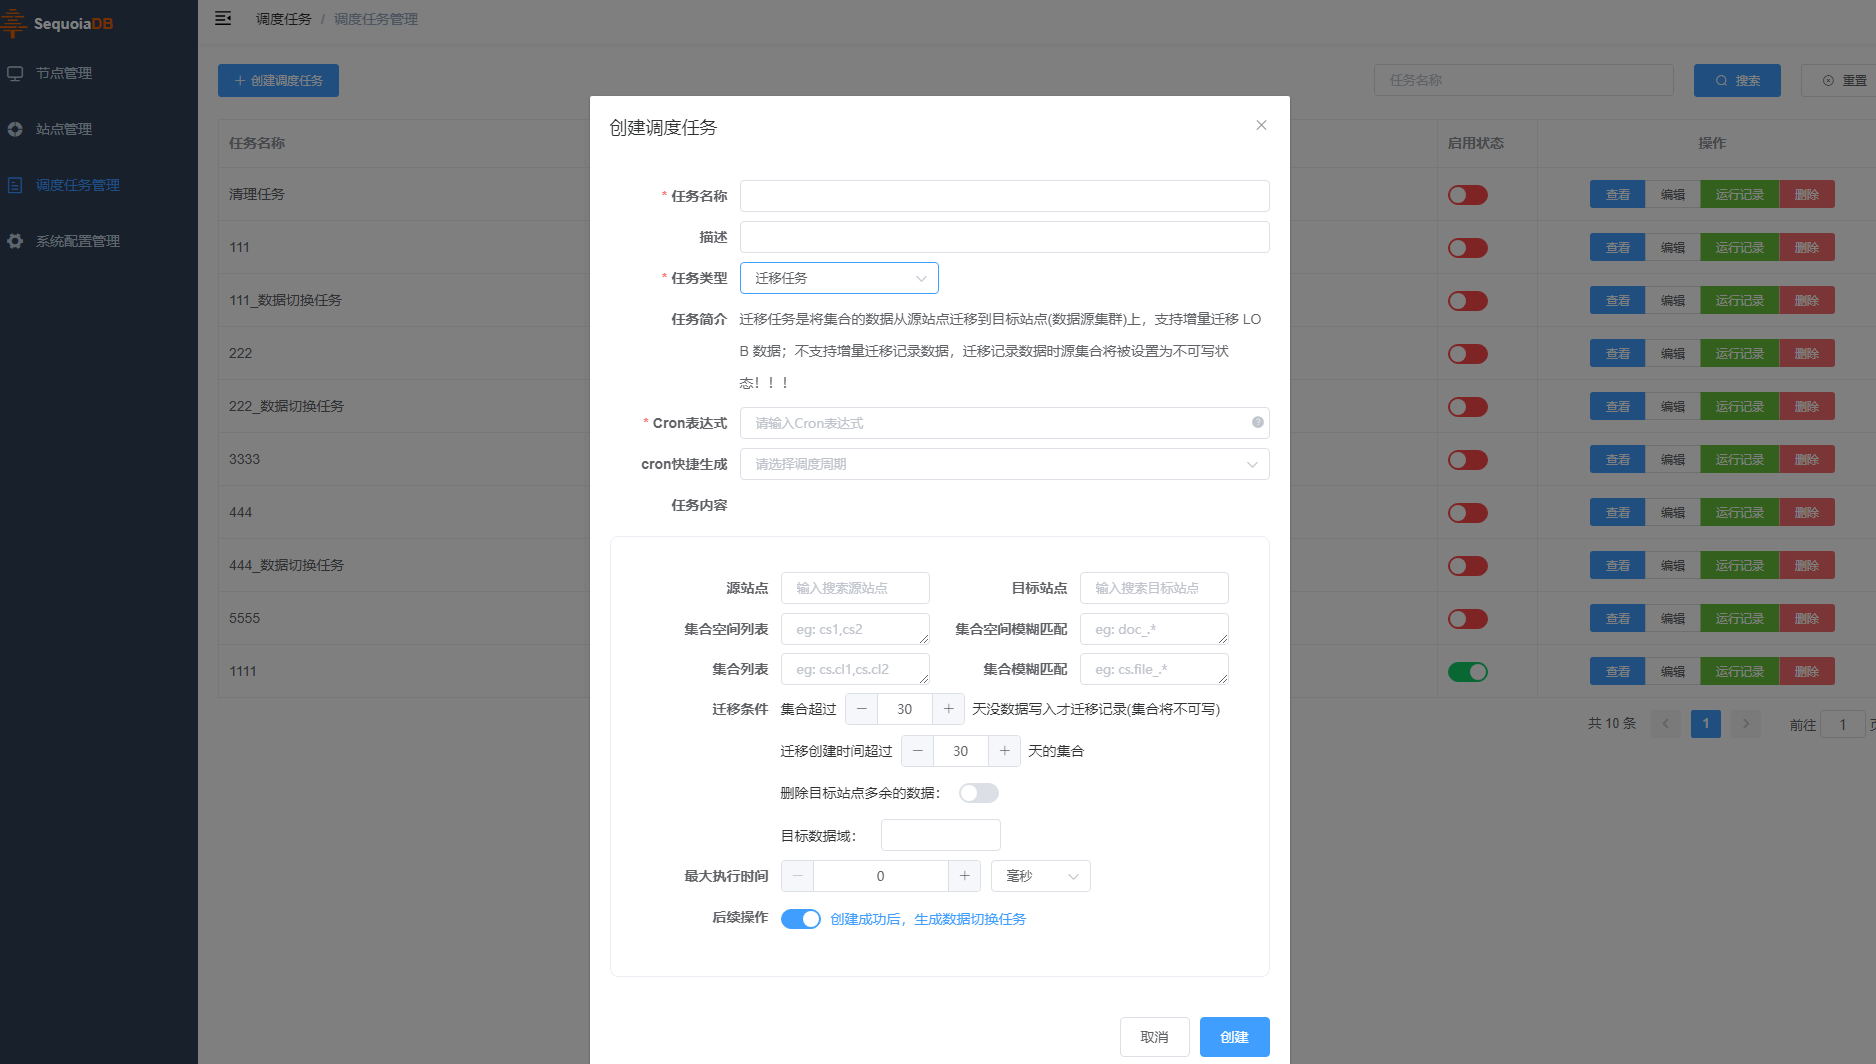Image resolution: width=1876 pixels, height=1064 pixels.
Task: Open 调度任务管理 in the sidebar
Action: 98,185
